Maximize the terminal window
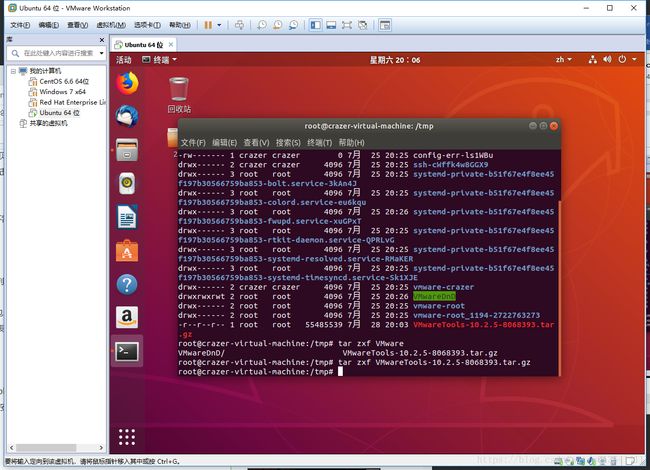This screenshot has height=470, width=650. 543,126
